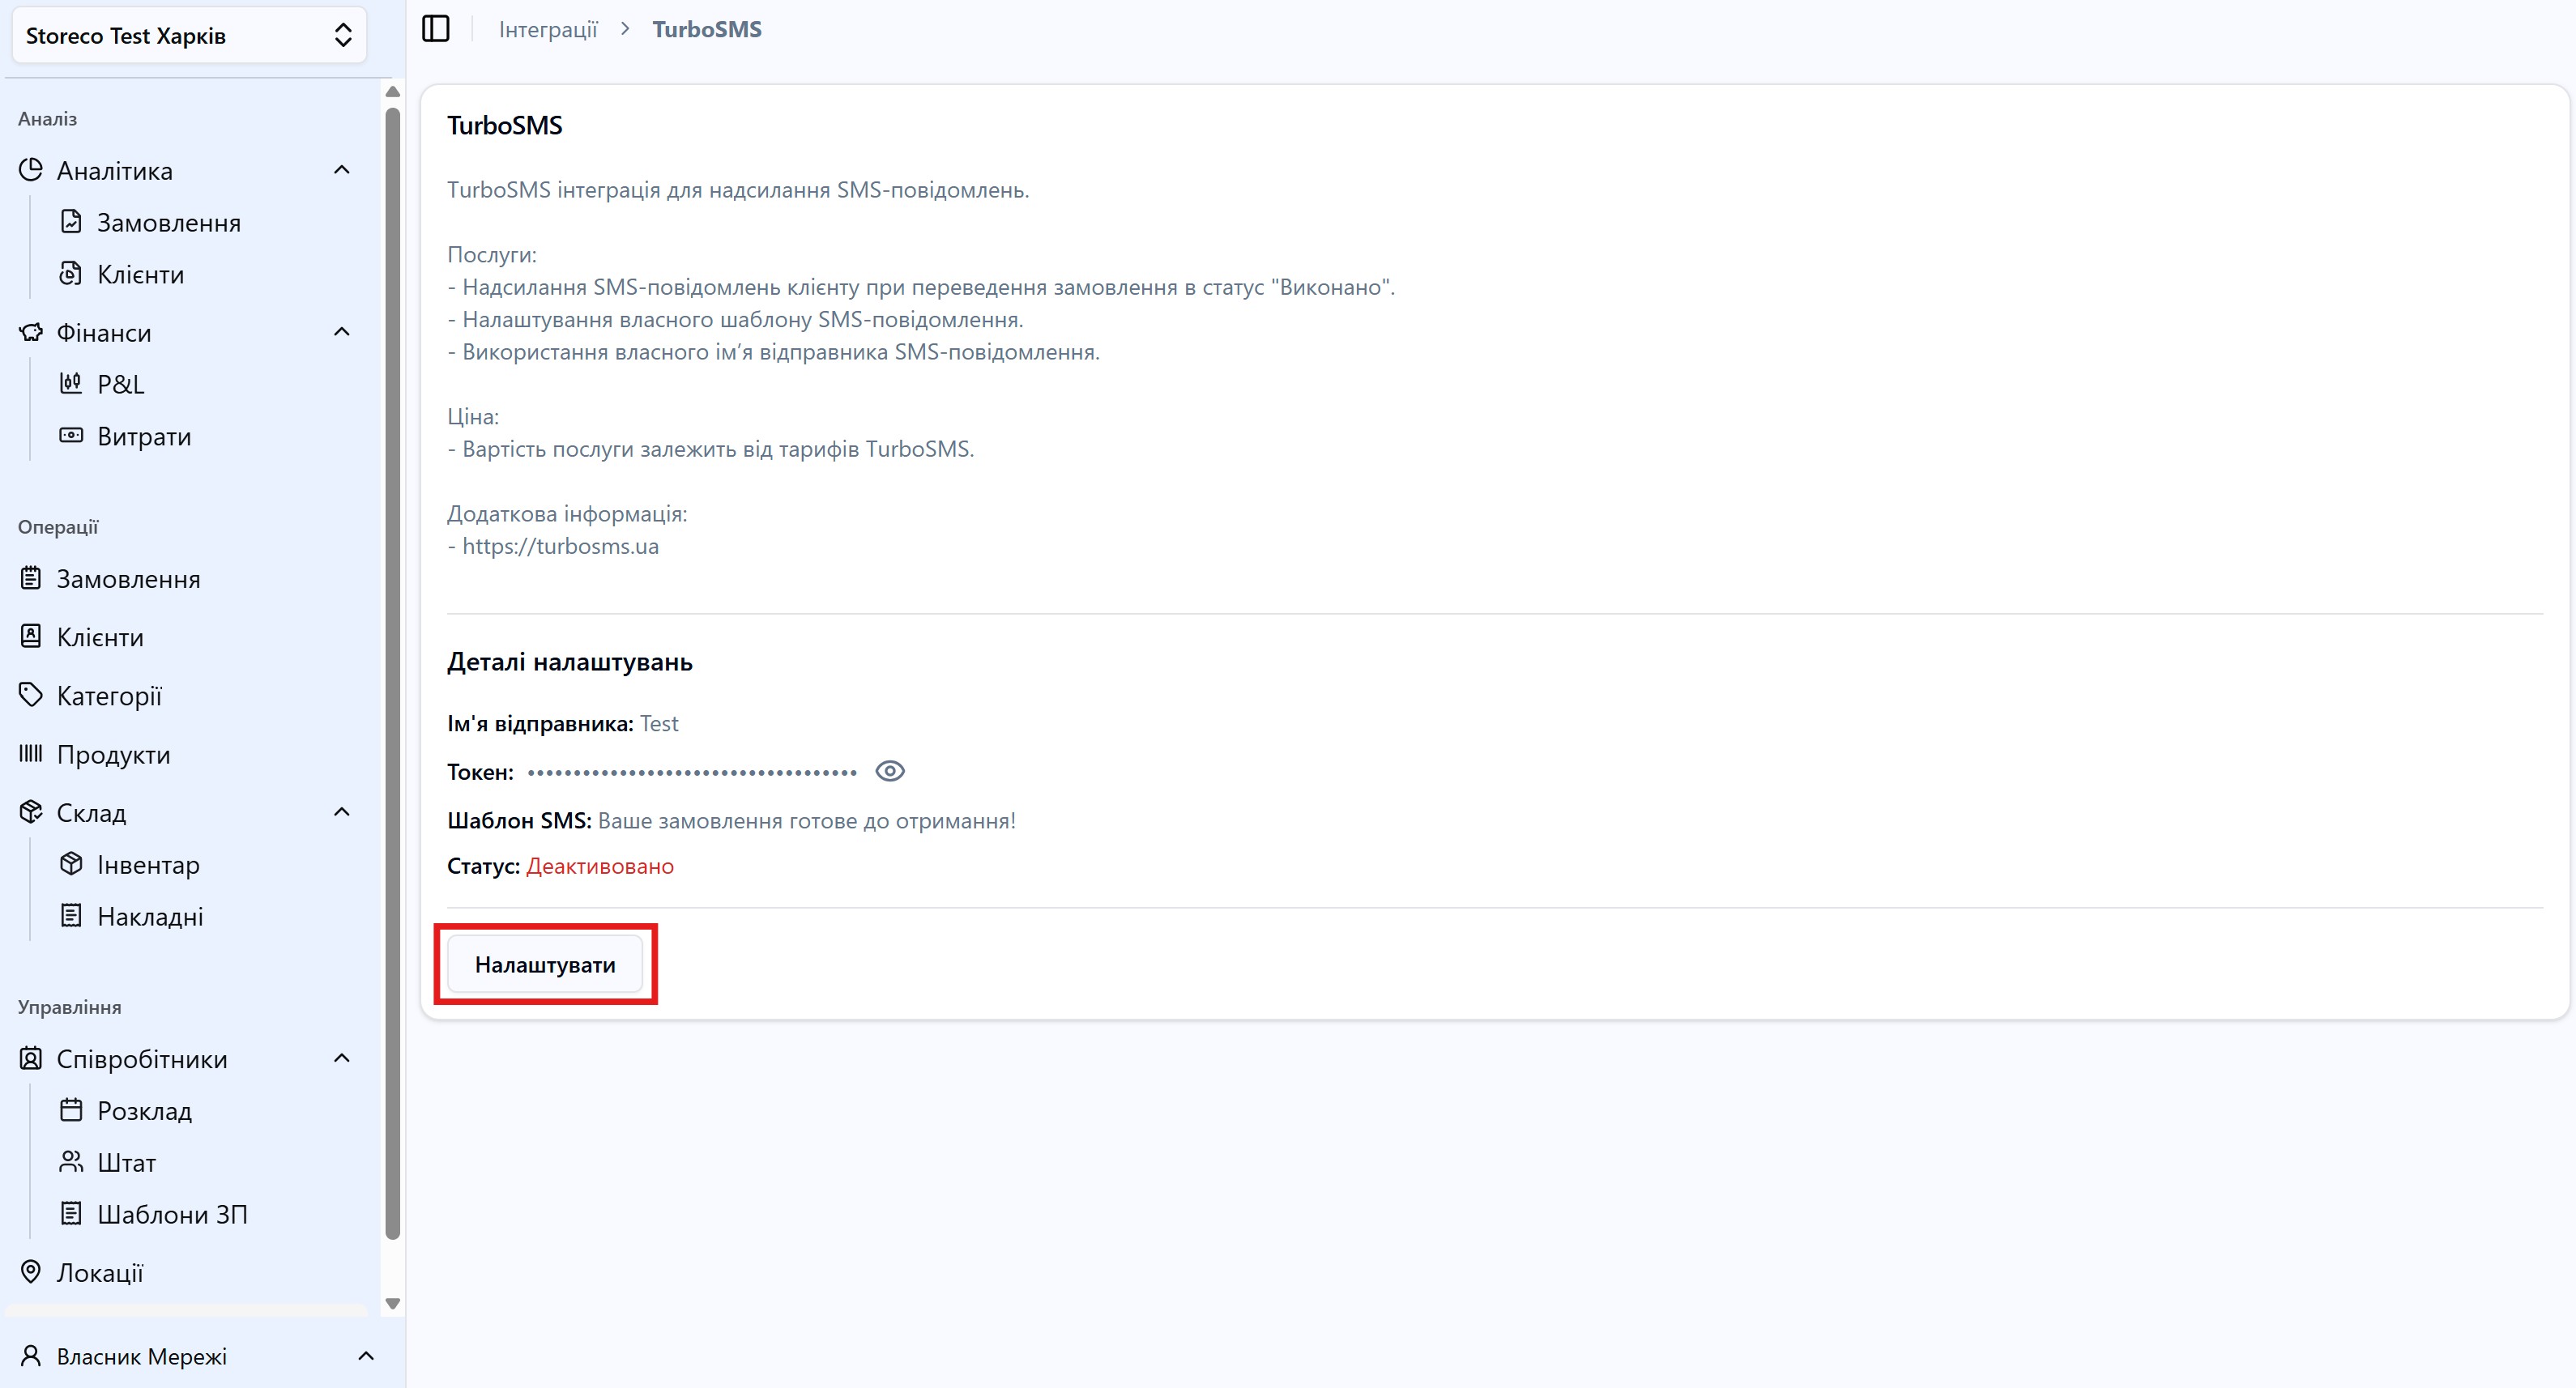The width and height of the screenshot is (2576, 1388).
Task: Collapse the Аналітика section
Action: [341, 170]
